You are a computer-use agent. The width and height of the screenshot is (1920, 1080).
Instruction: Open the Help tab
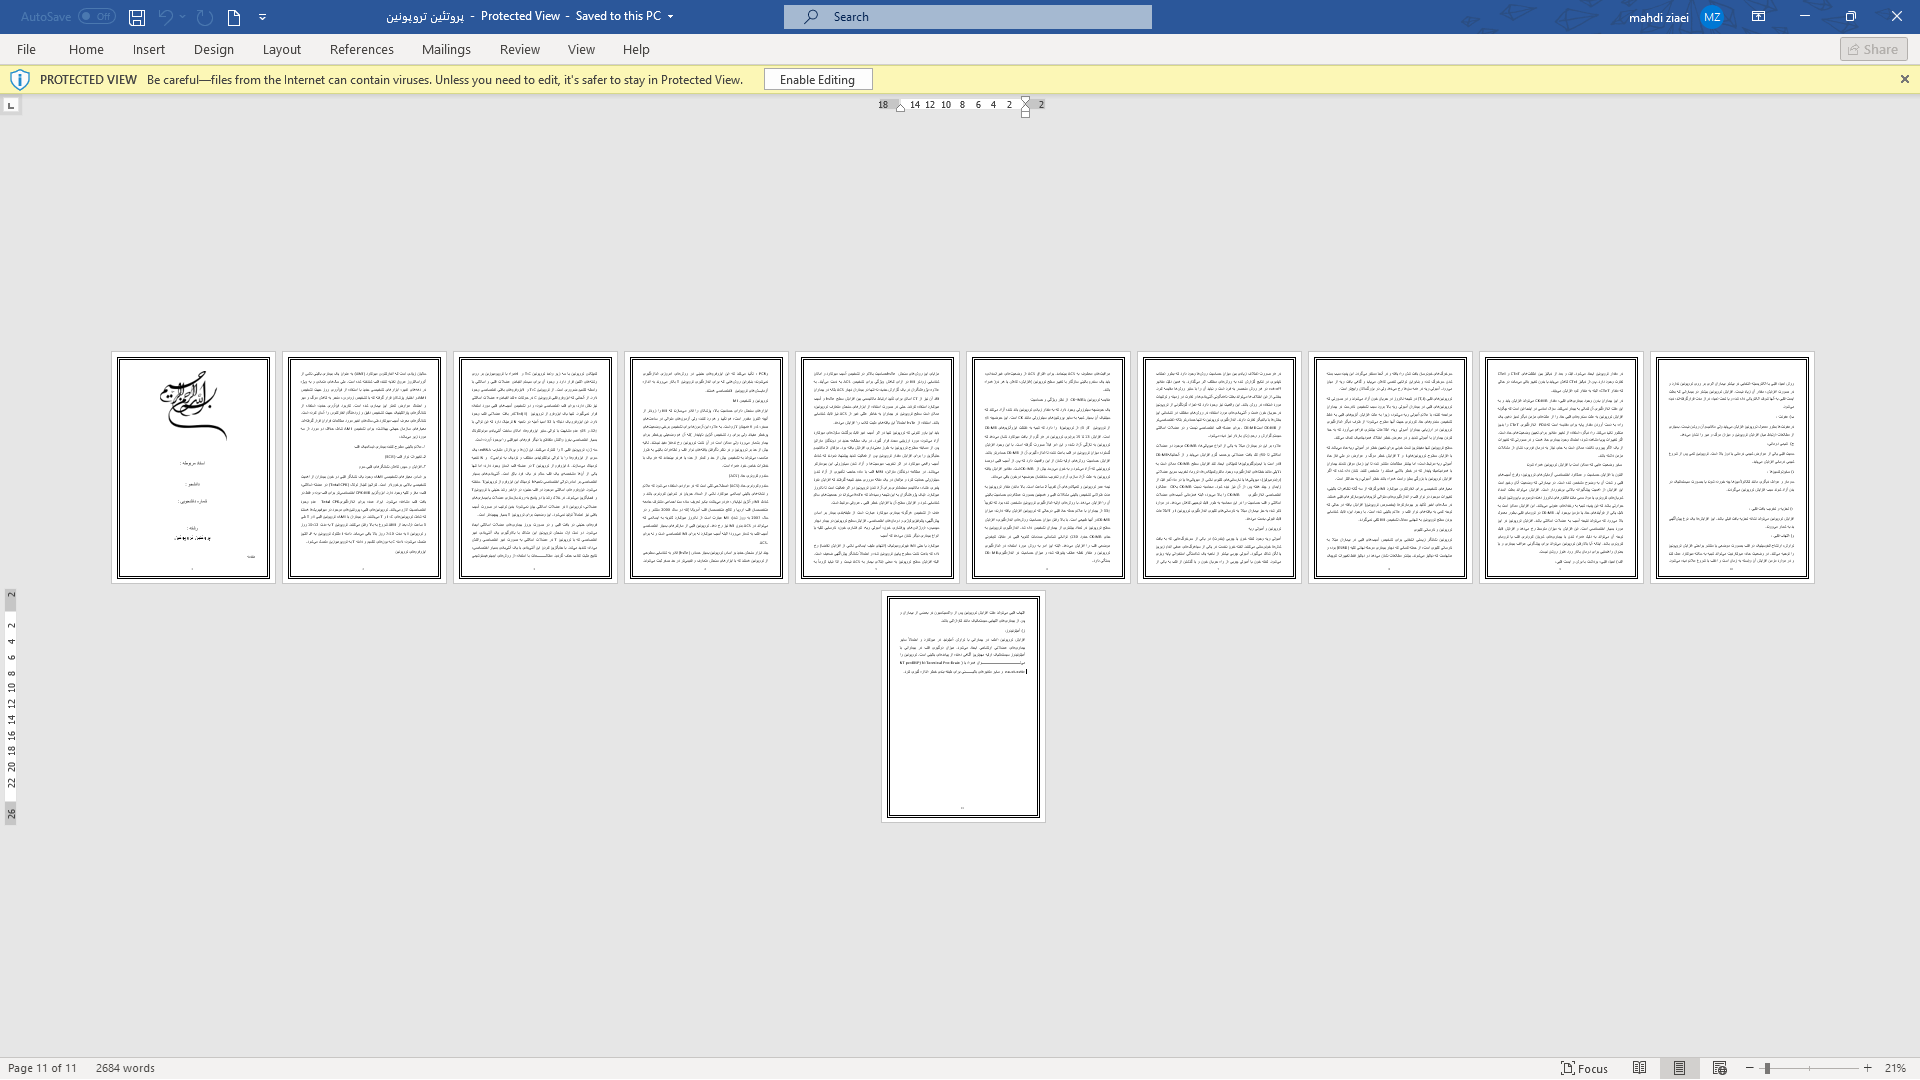point(636,49)
